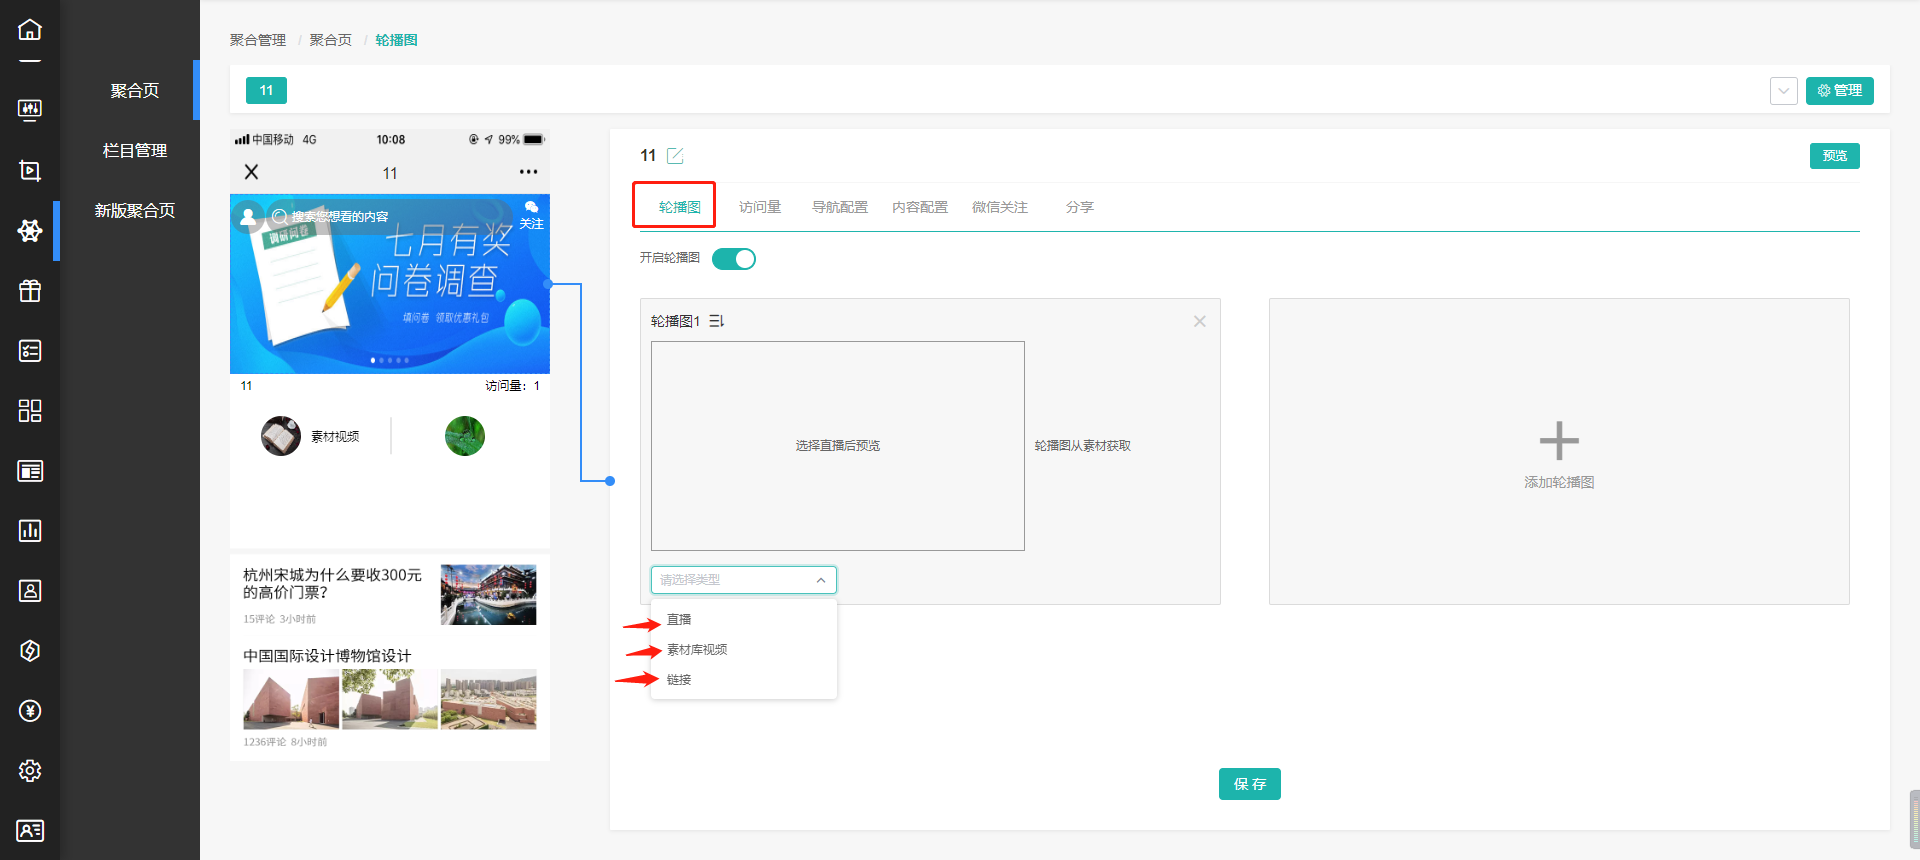Click the edit pencil icon beside title 11
This screenshot has width=1920, height=860.
pos(675,155)
